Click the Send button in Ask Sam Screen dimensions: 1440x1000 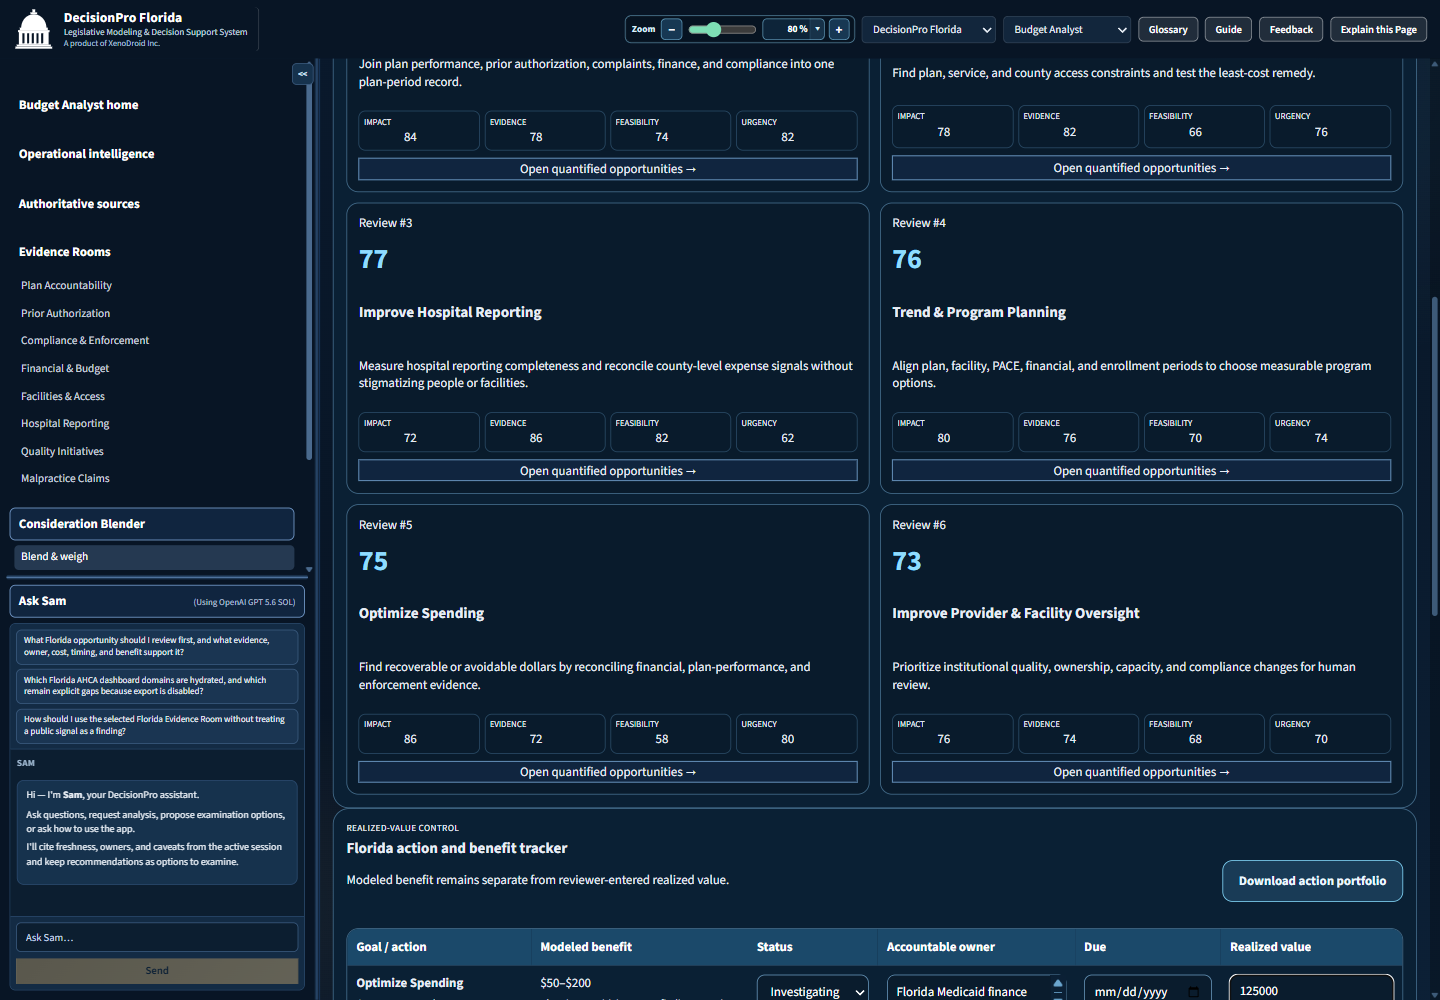point(157,970)
